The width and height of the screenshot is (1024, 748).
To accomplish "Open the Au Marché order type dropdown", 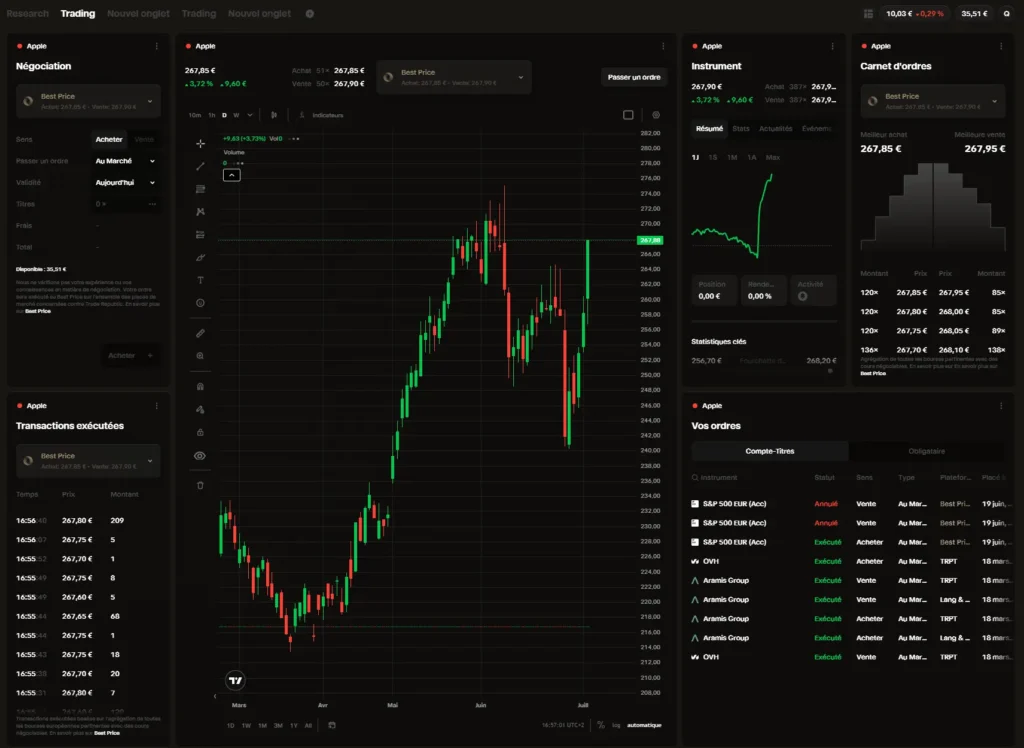I will (125, 161).
